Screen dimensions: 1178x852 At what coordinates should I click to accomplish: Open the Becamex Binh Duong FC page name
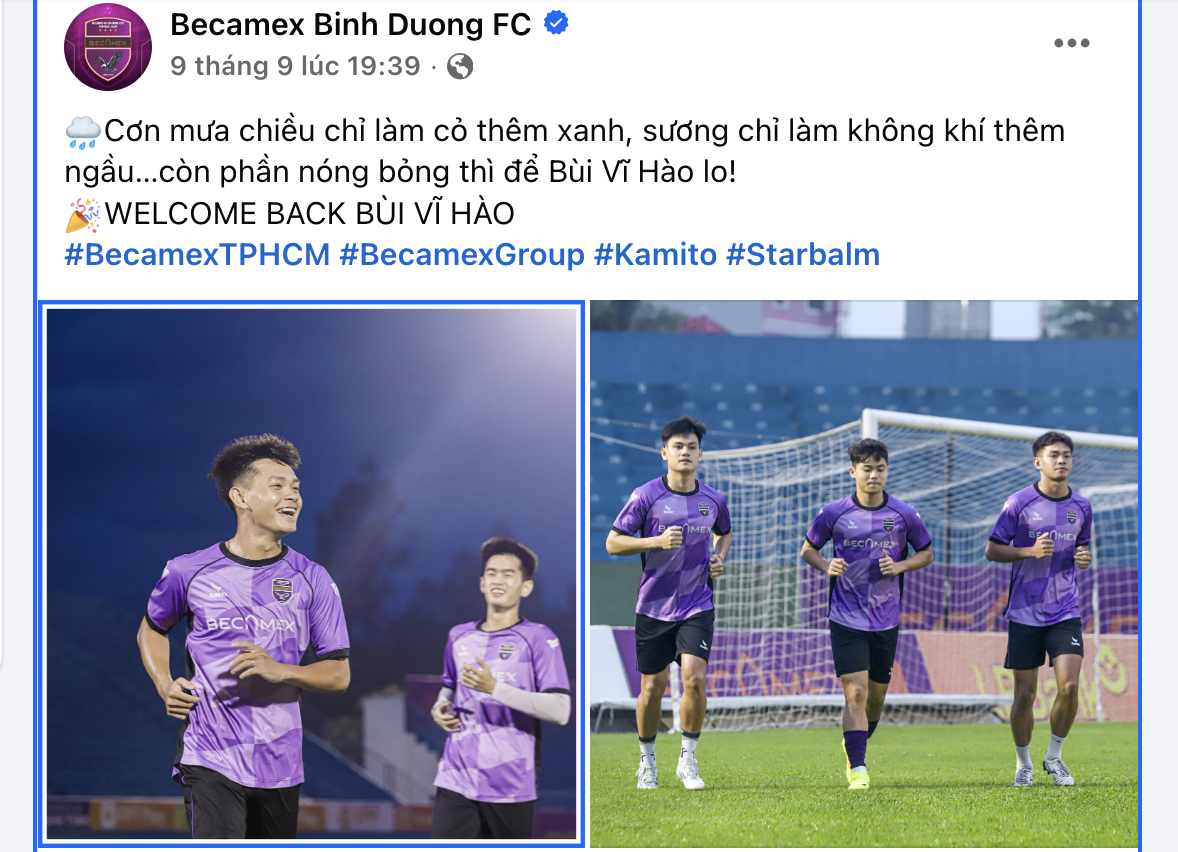[x=351, y=25]
